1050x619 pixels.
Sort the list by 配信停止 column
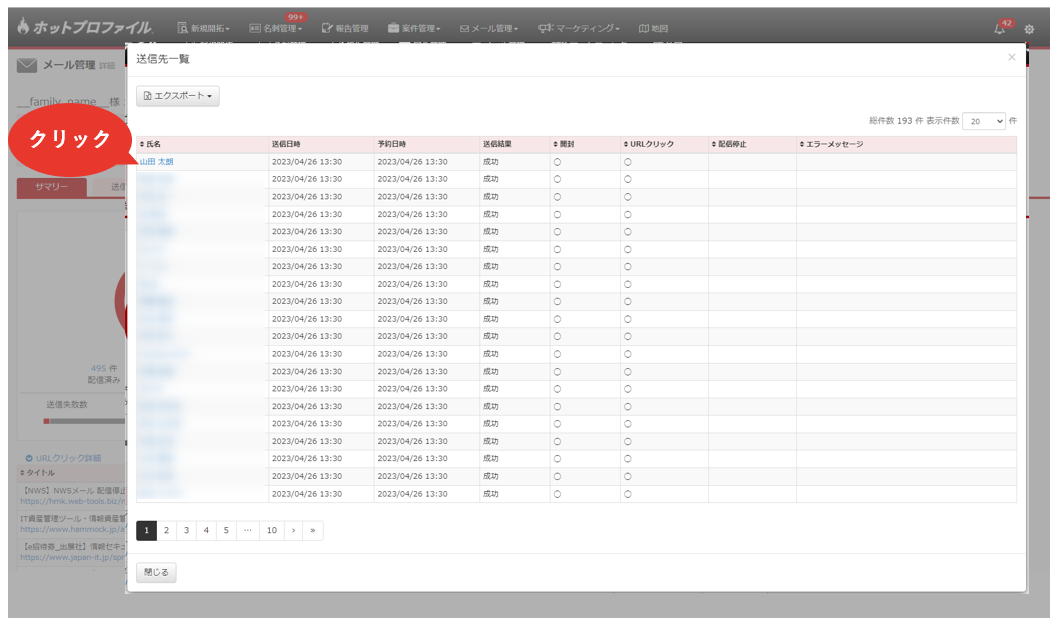tap(729, 144)
